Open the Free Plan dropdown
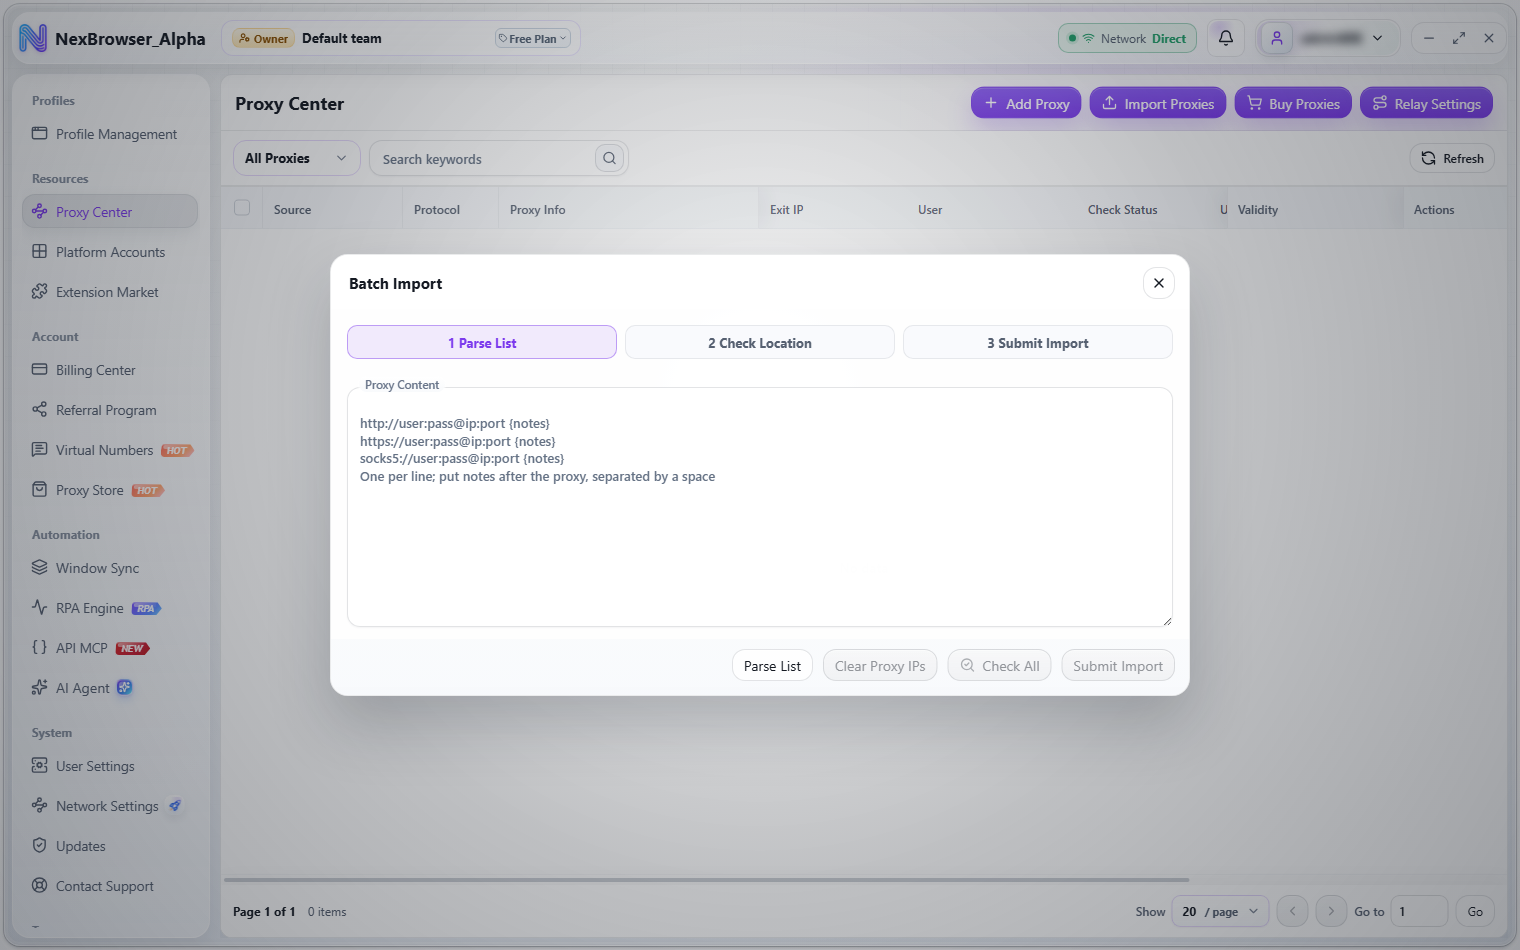This screenshot has width=1520, height=950. point(533,39)
